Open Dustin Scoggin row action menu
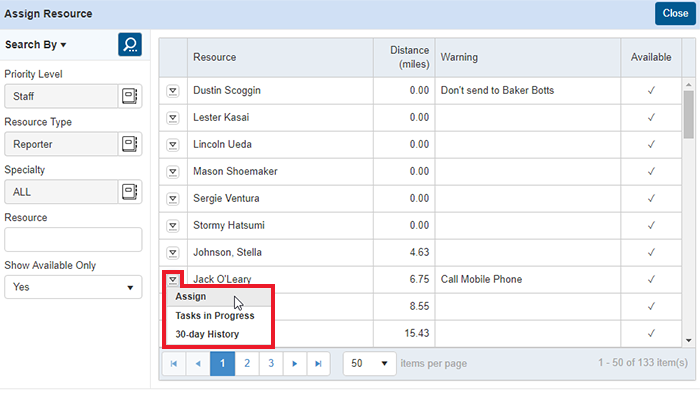 pos(173,91)
